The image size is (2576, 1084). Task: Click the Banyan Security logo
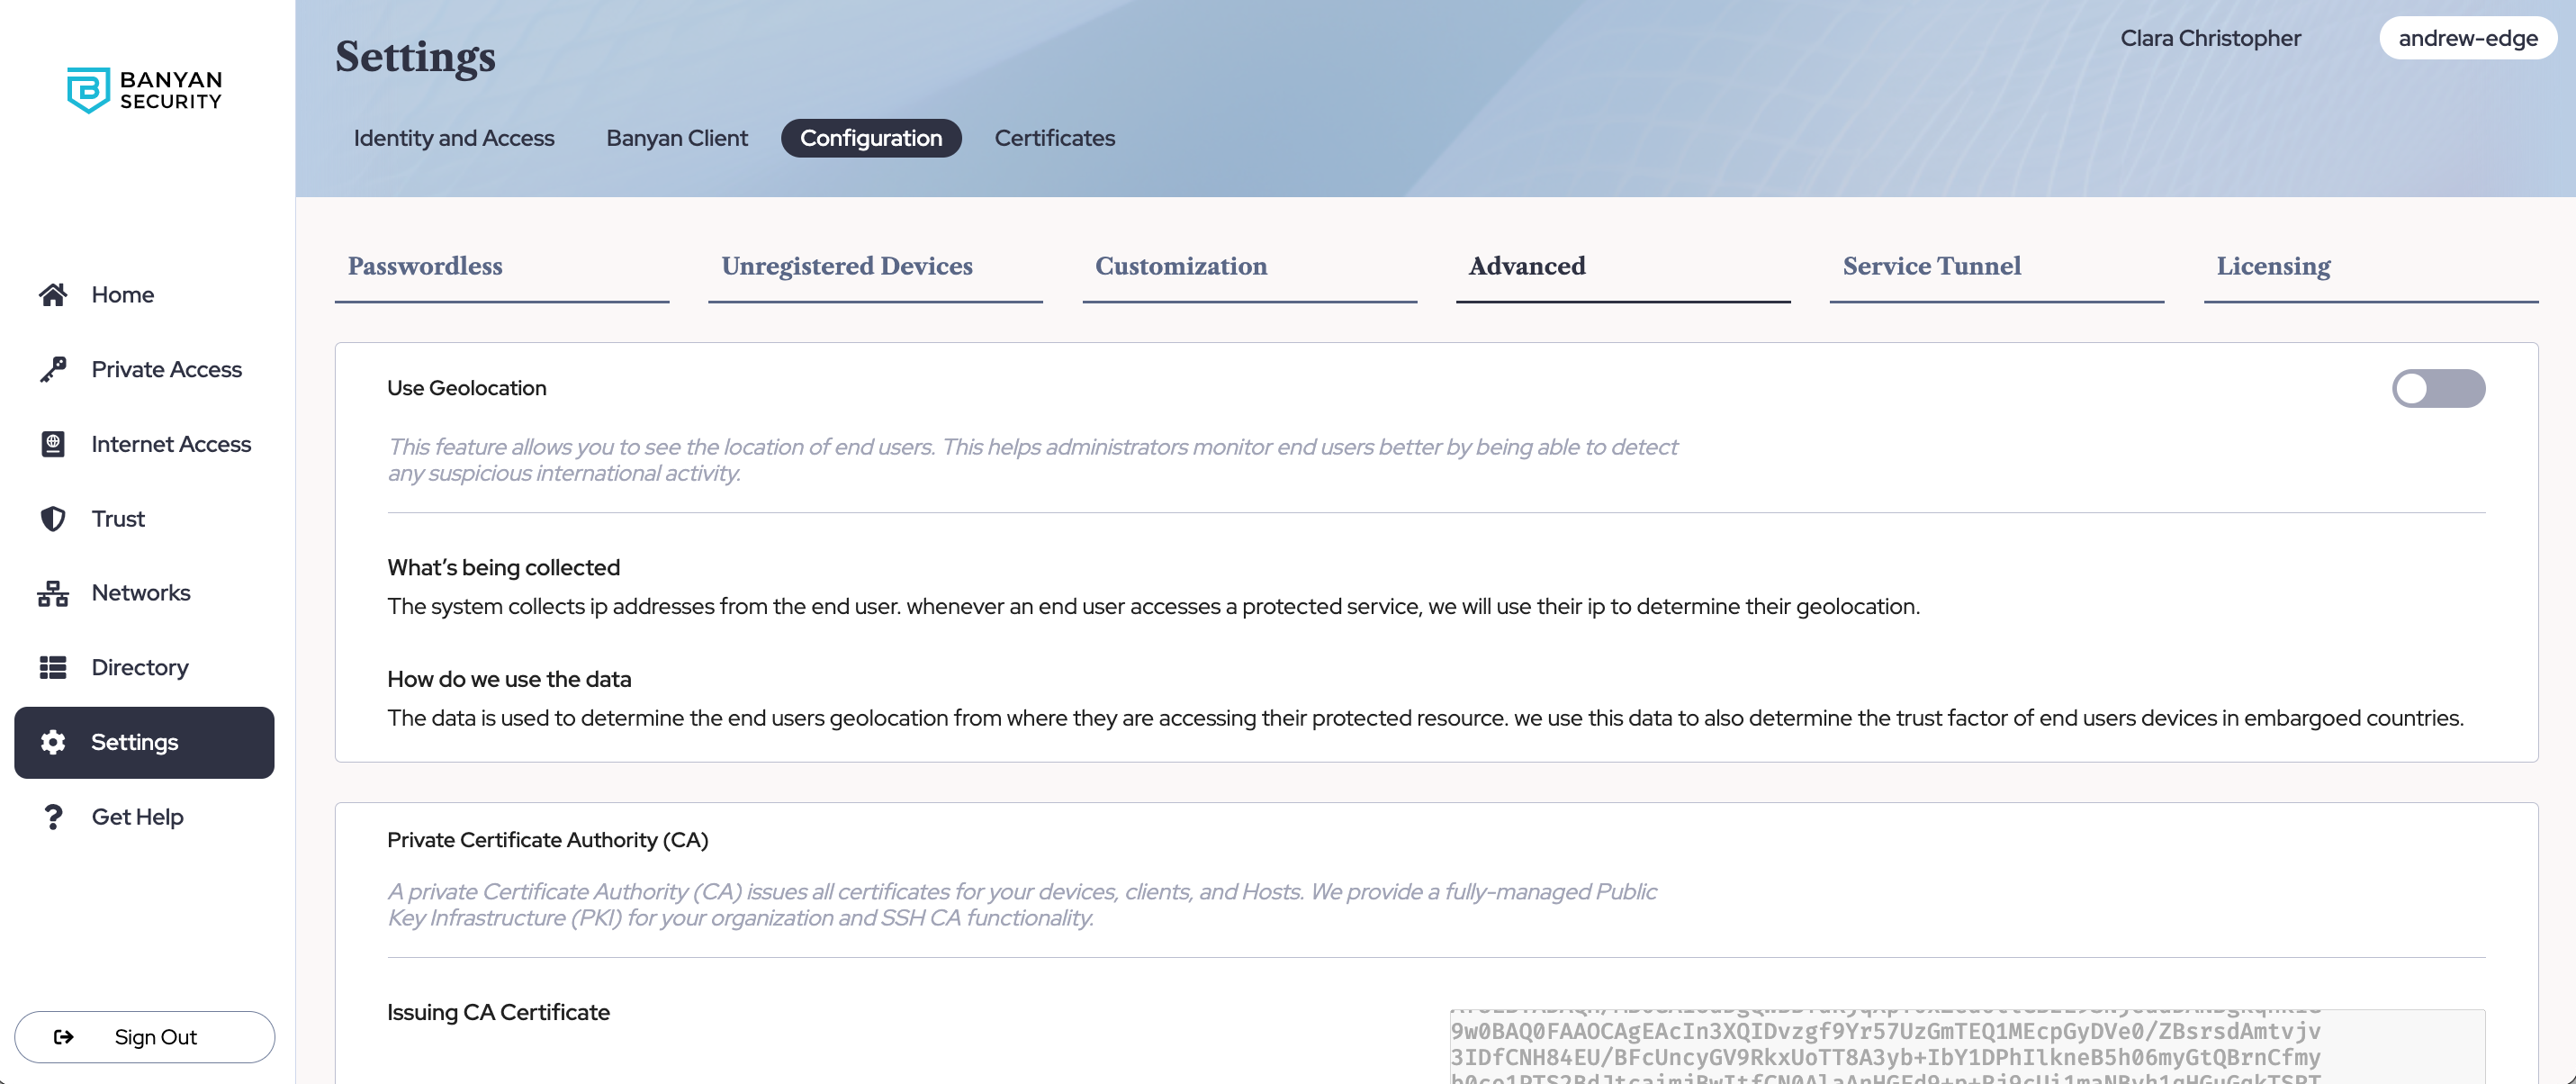tap(145, 90)
